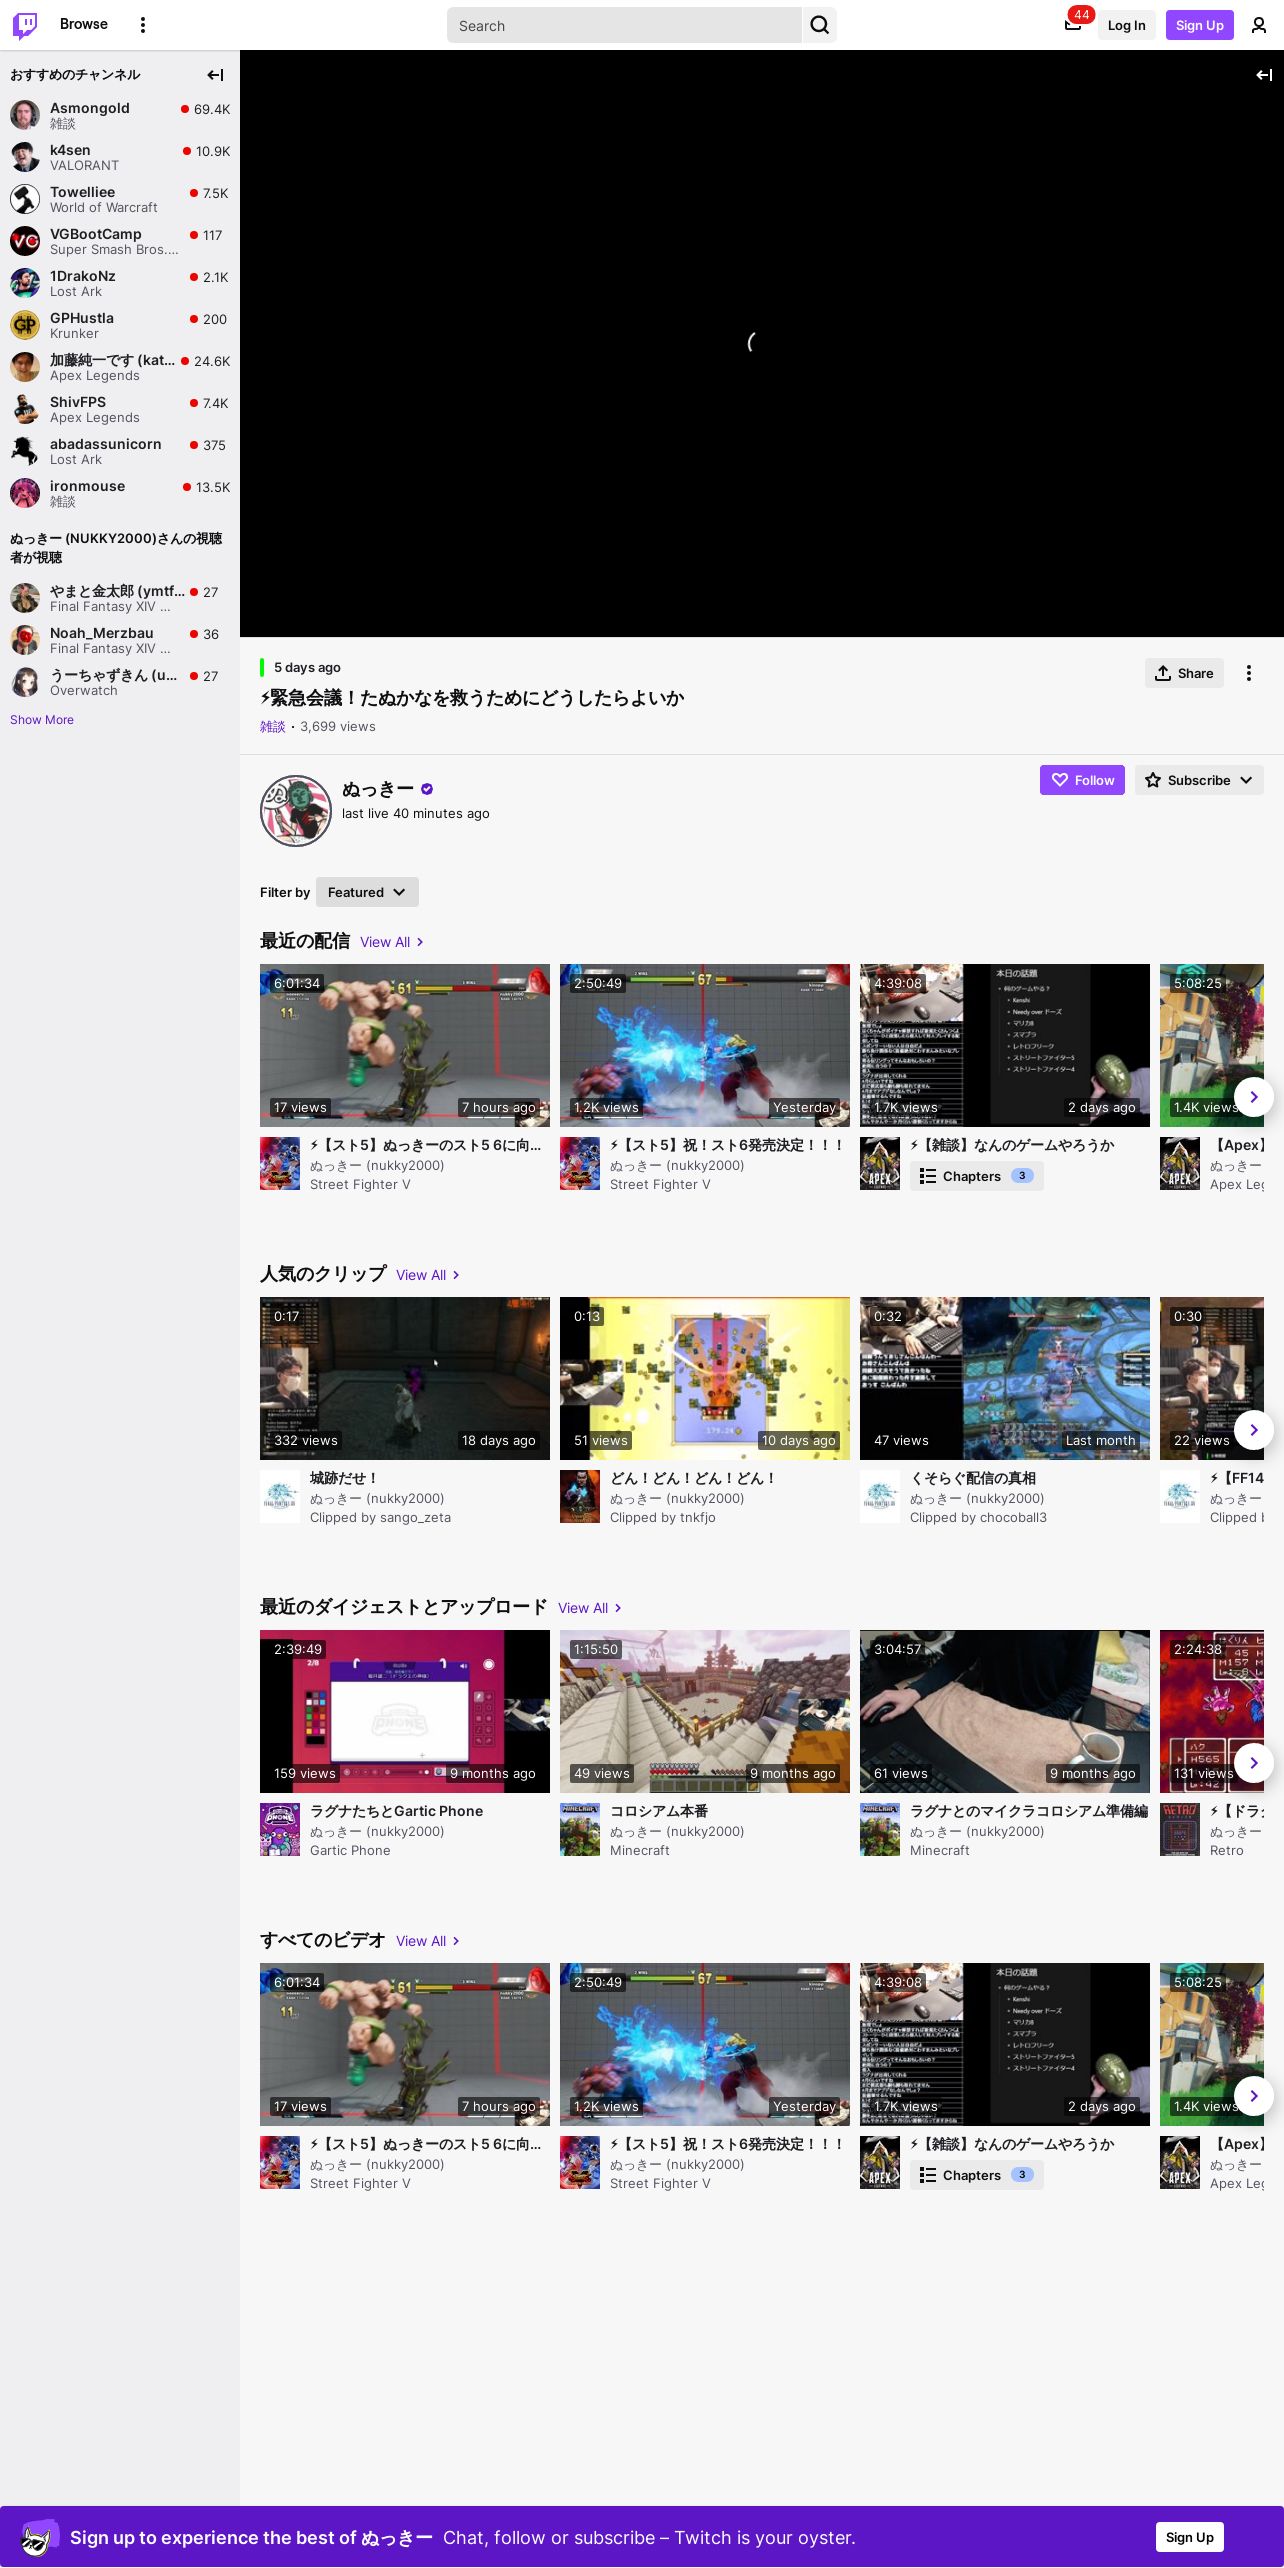The width and height of the screenshot is (1284, 2568).
Task: View All under すべてのビデオ
Action: point(428,1941)
